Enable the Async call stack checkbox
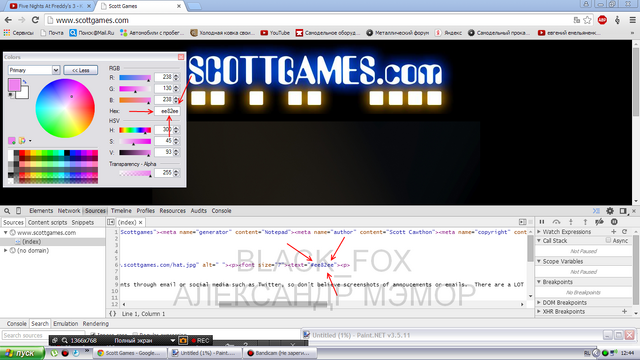 click(608, 240)
